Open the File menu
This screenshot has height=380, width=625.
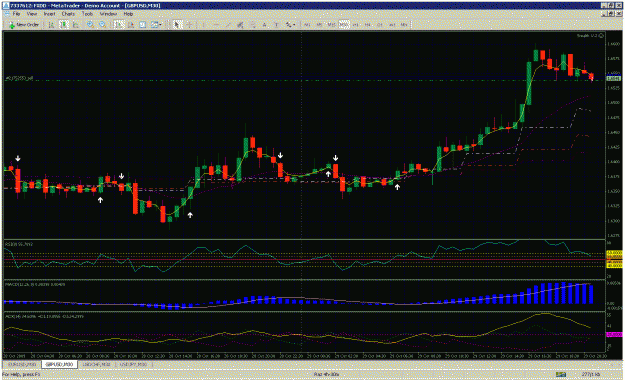coord(16,14)
